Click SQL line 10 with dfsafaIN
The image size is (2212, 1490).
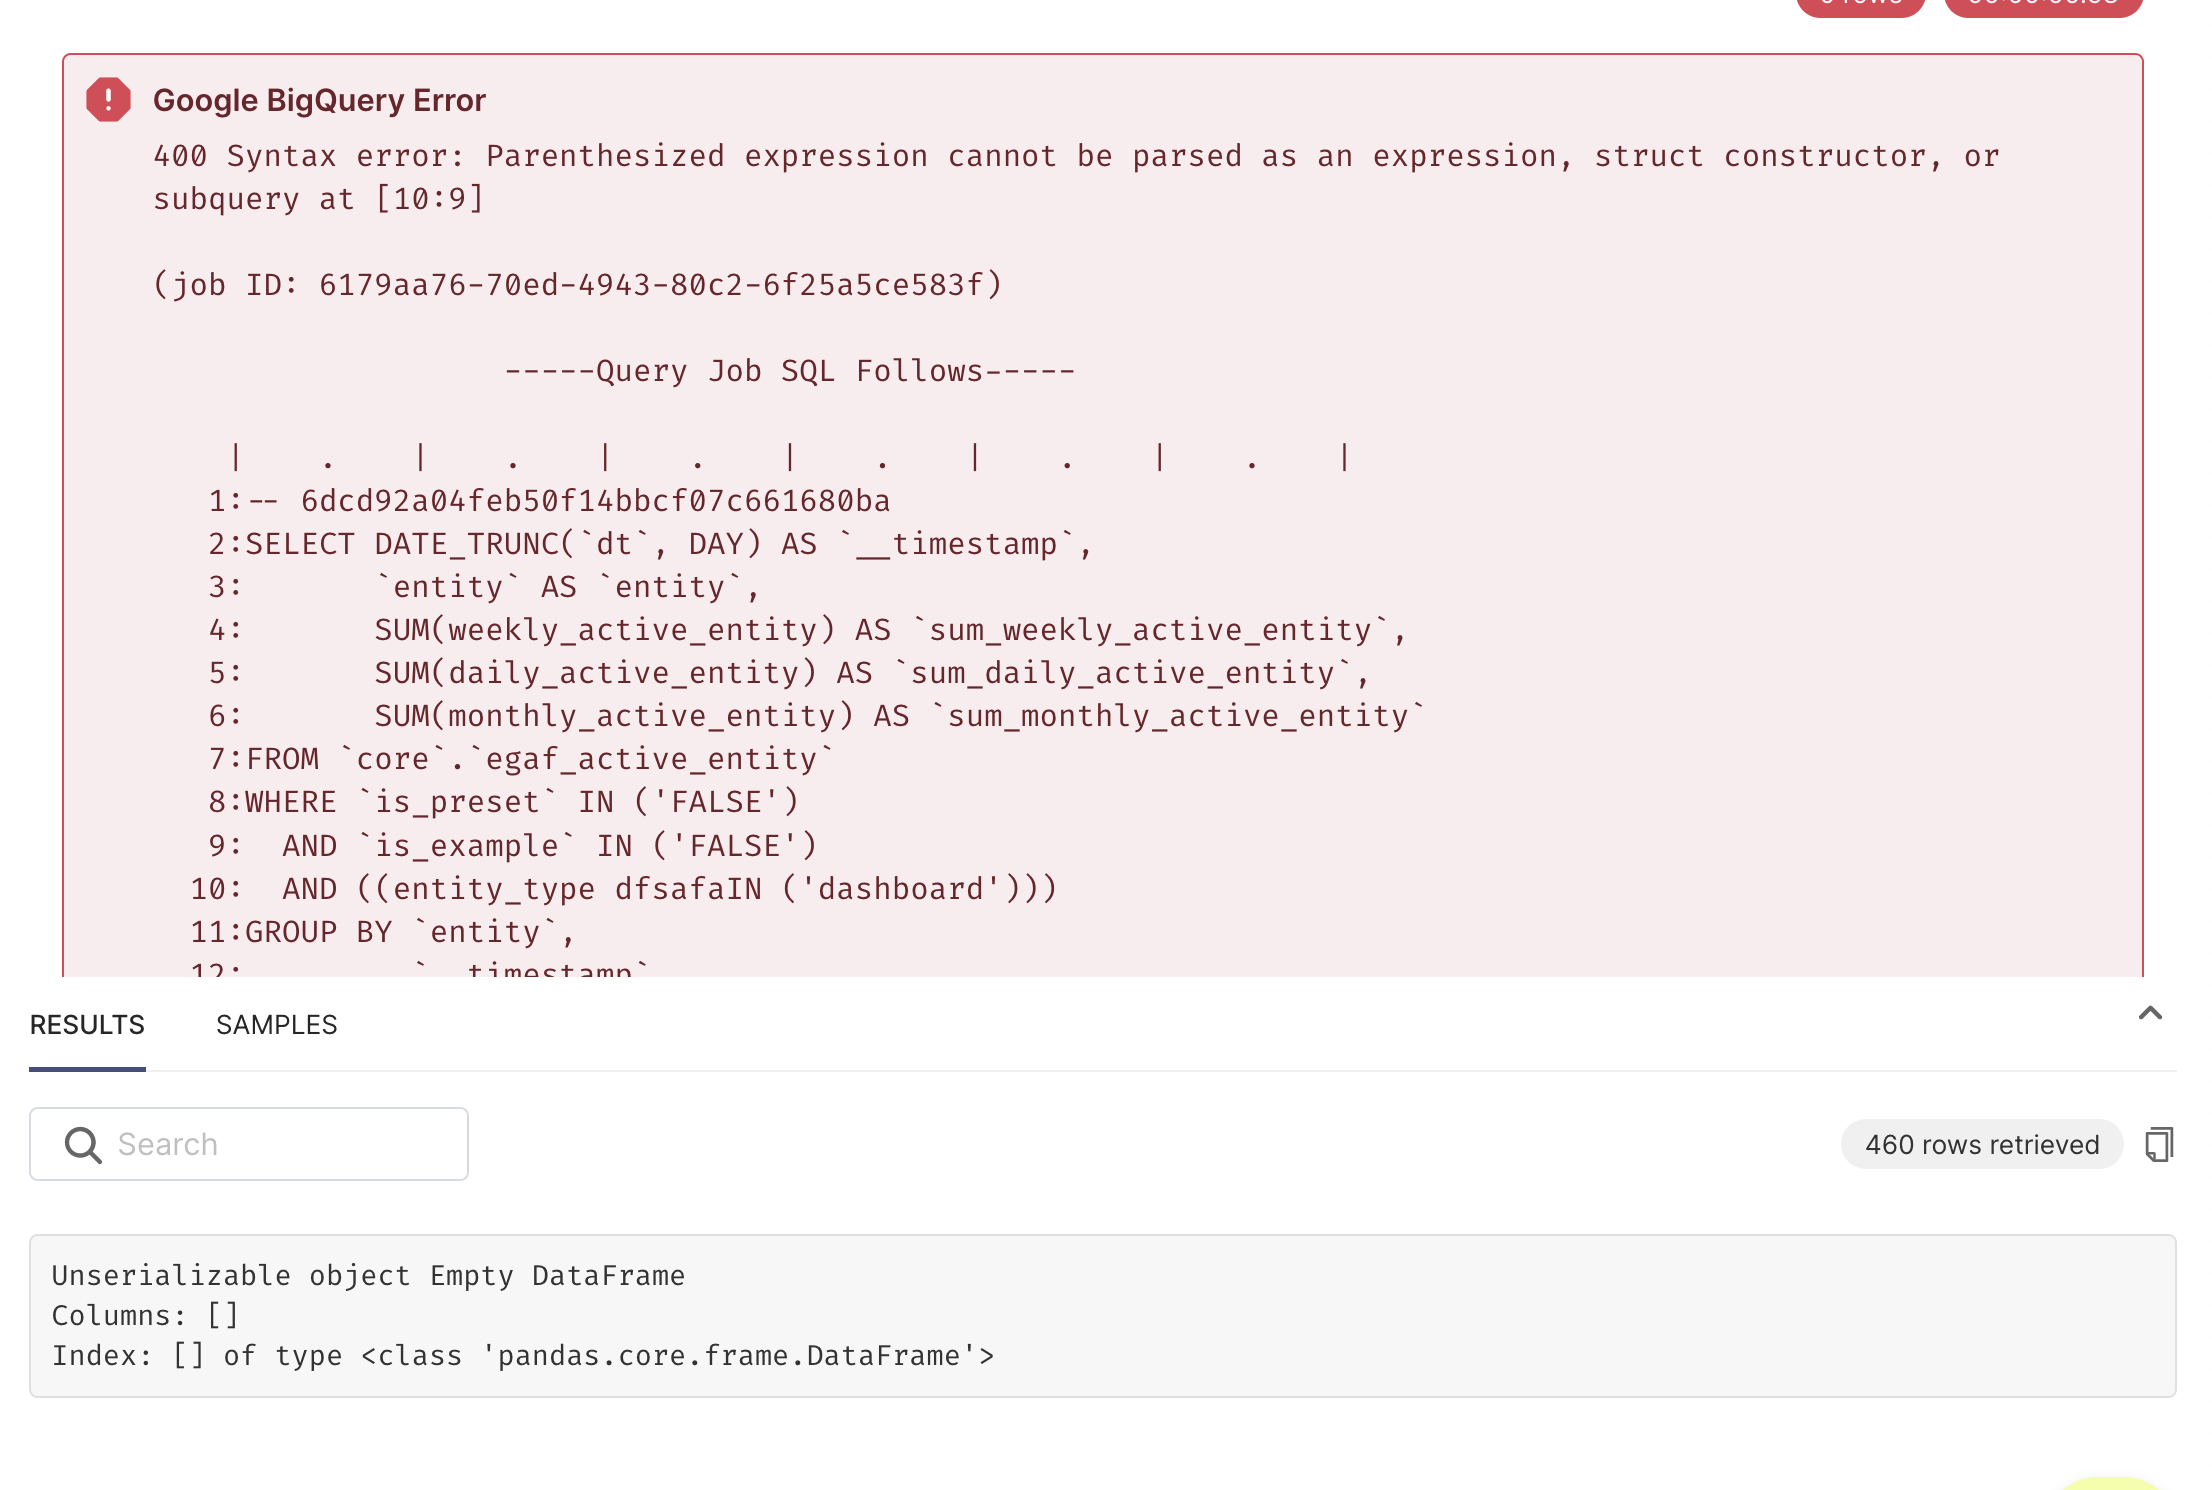pyautogui.click(x=668, y=889)
